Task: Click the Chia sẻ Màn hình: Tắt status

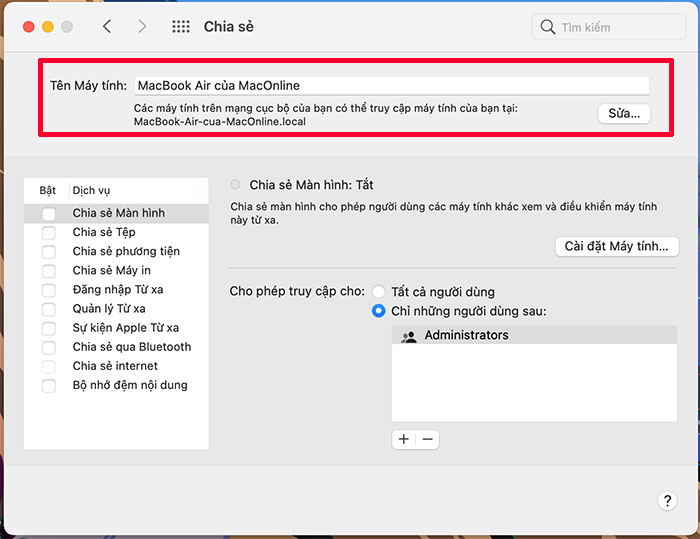Action: click(311, 185)
